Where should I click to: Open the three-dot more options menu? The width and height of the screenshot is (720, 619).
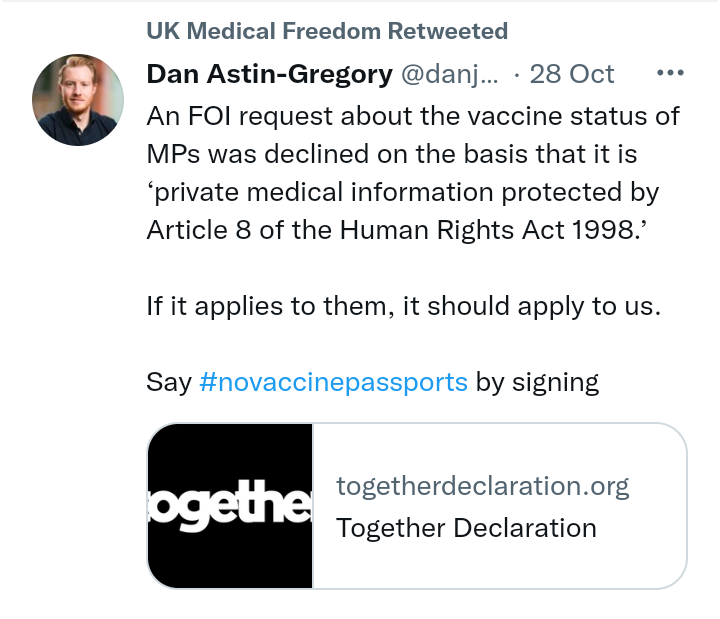[669, 74]
